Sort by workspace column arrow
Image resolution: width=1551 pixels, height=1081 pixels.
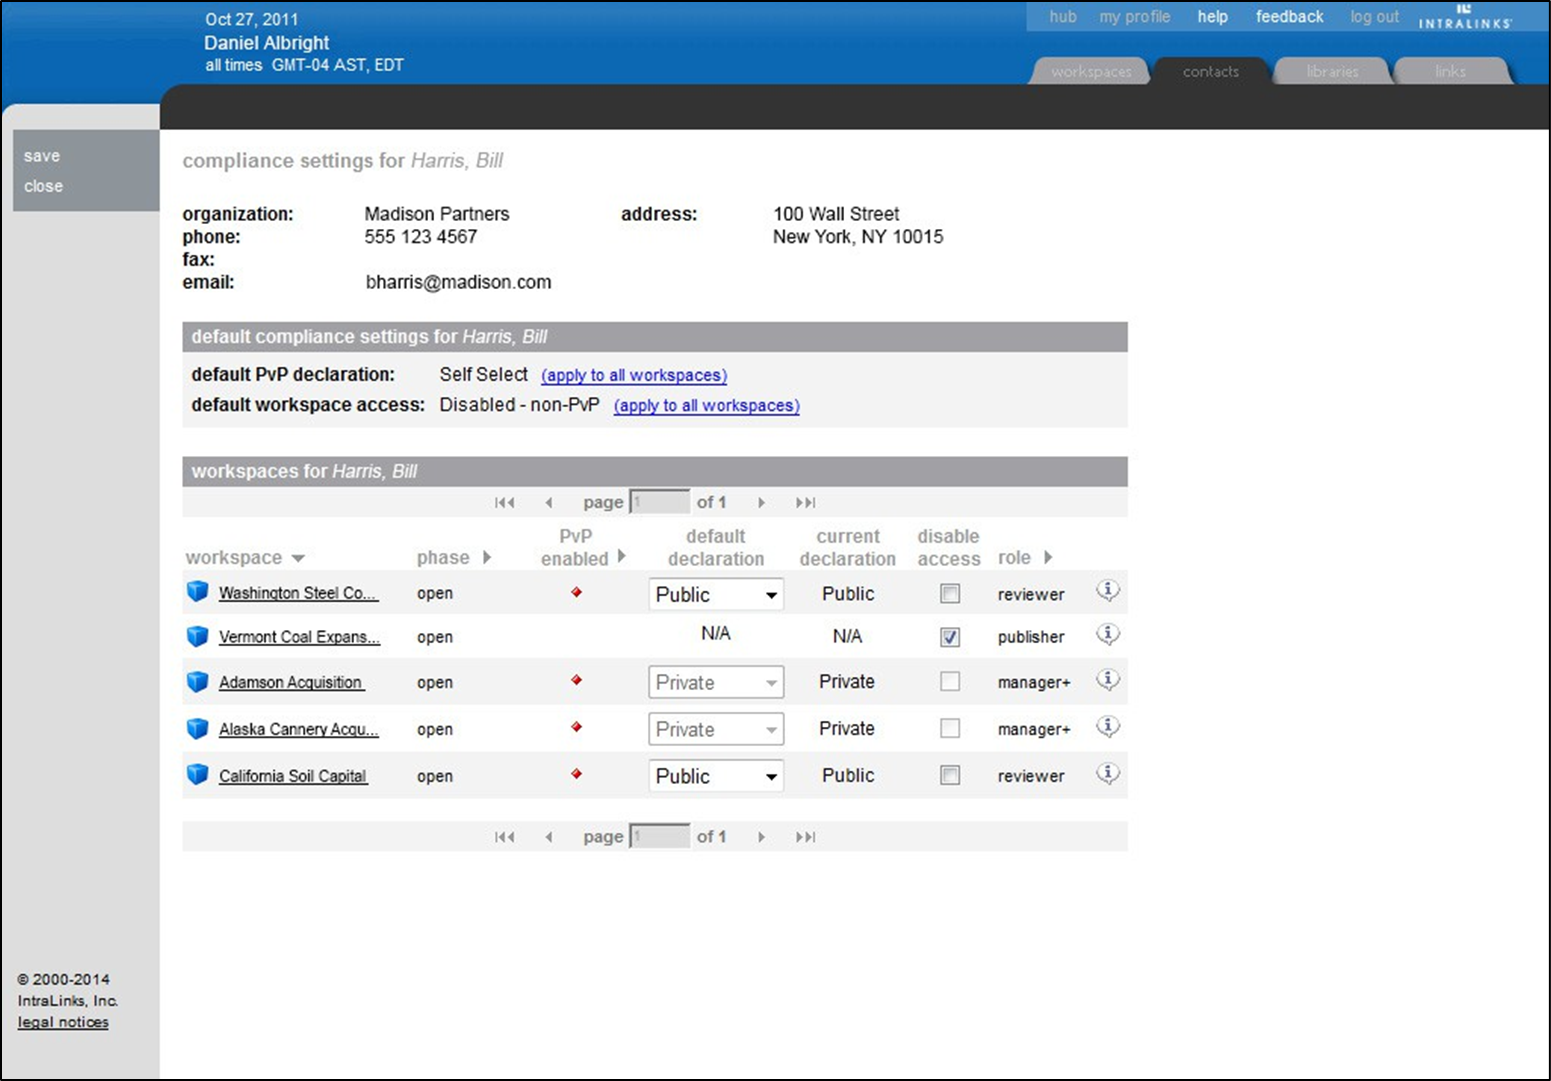[298, 558]
